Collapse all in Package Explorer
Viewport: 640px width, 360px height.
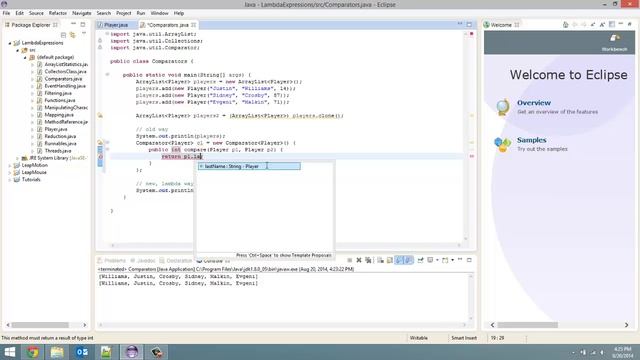coord(63,35)
